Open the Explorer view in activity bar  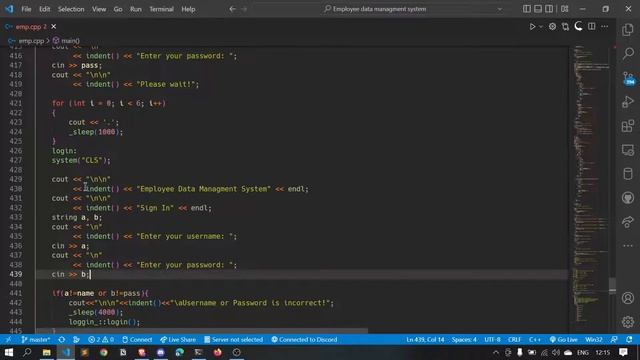628,29
